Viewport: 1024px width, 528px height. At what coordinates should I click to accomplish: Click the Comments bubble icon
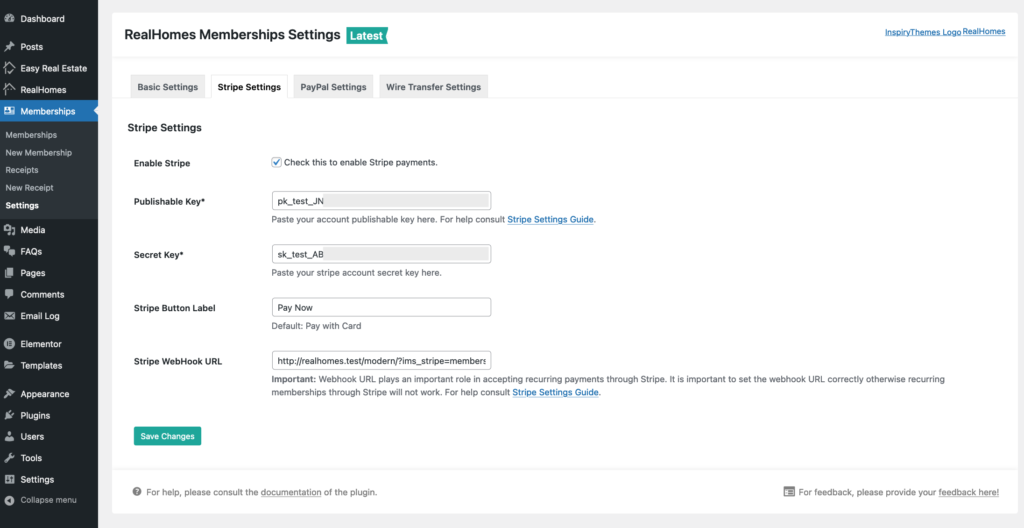pyautogui.click(x=9, y=294)
